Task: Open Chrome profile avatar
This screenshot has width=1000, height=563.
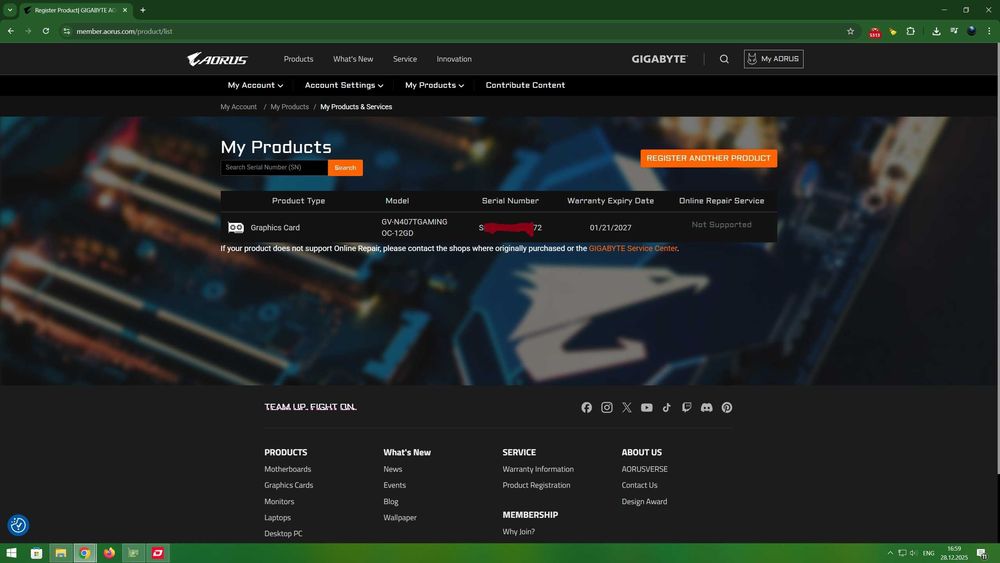Action: coord(971,31)
